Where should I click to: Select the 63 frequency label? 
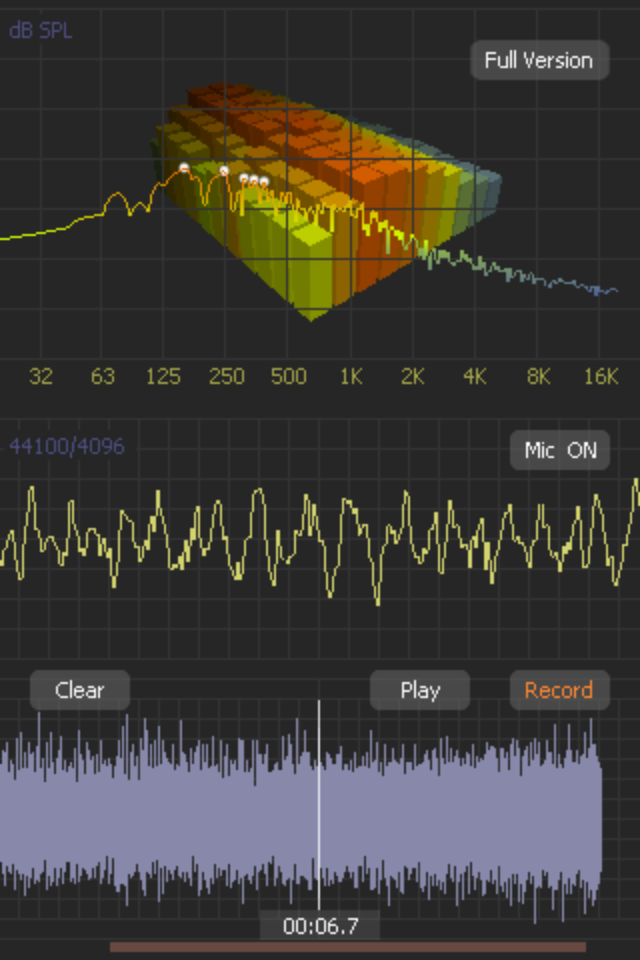click(x=103, y=377)
